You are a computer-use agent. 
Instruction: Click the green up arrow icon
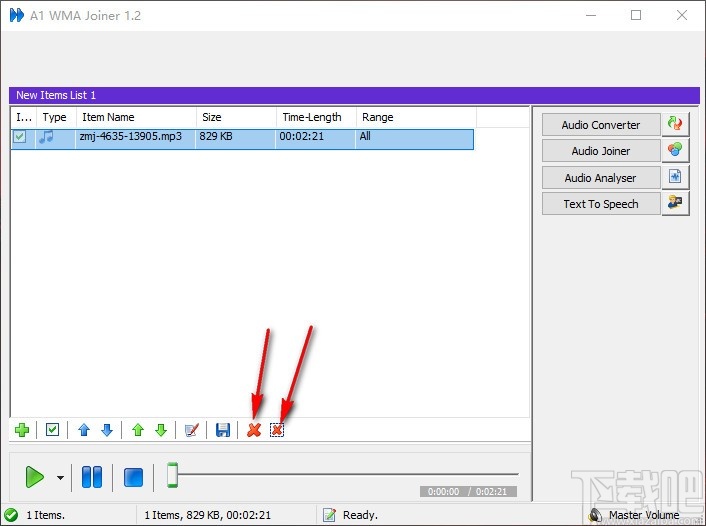click(138, 430)
